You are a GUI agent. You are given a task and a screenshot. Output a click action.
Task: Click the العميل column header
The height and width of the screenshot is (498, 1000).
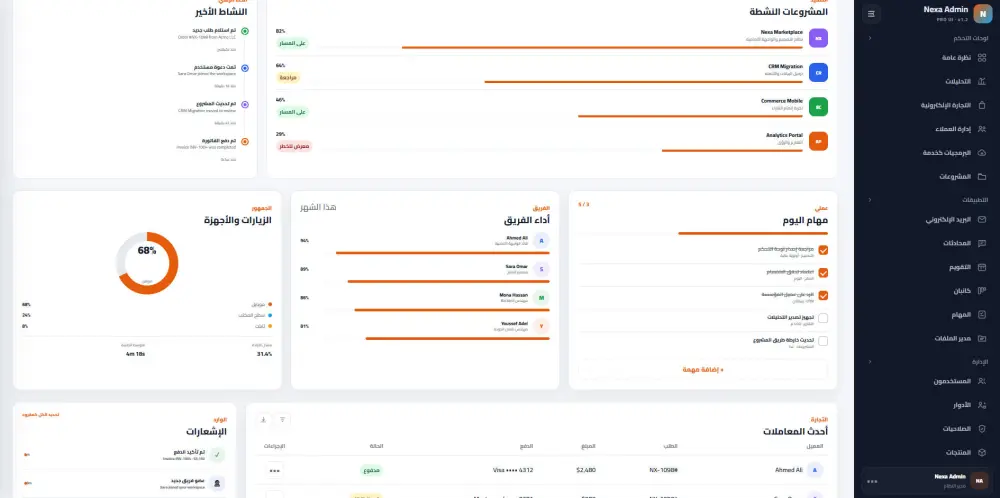(816, 446)
